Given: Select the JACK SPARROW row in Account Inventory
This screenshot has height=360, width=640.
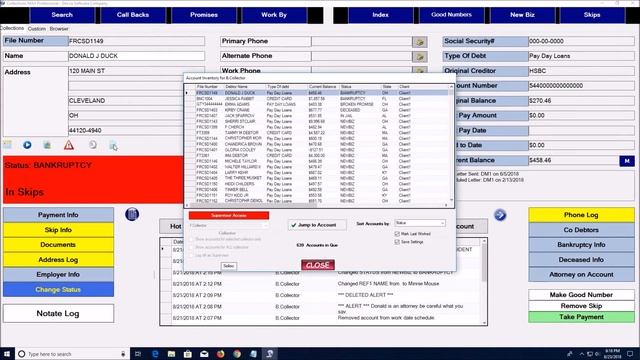Looking at the screenshot, I should tap(318, 116).
